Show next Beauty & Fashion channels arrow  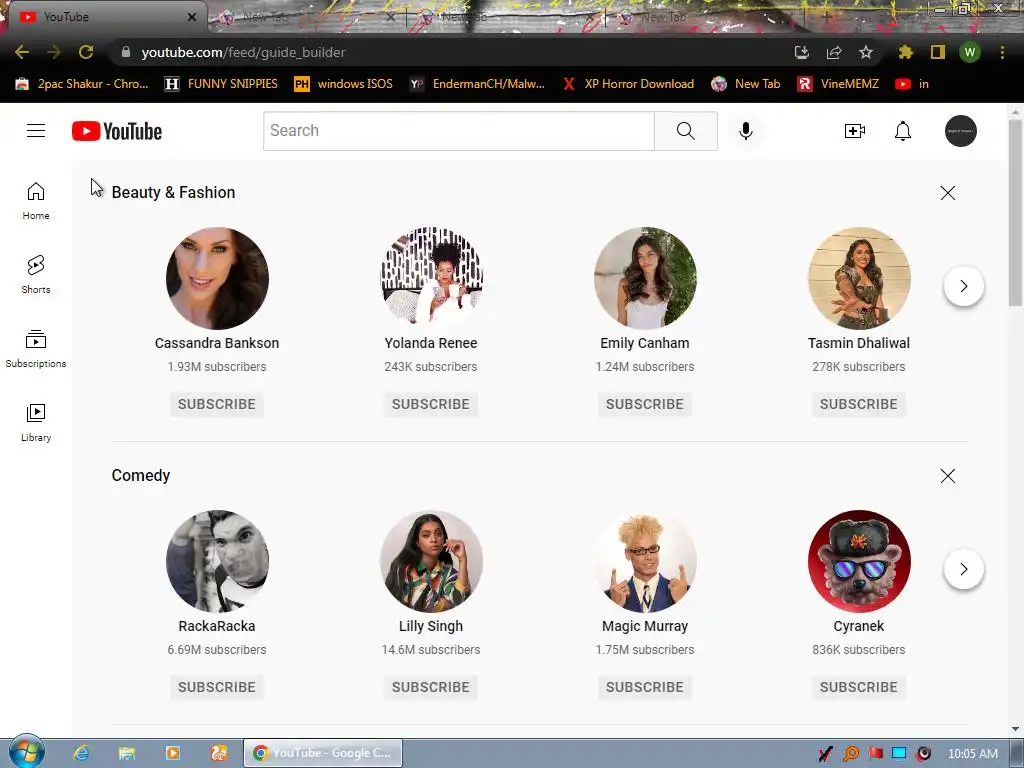[963, 286]
